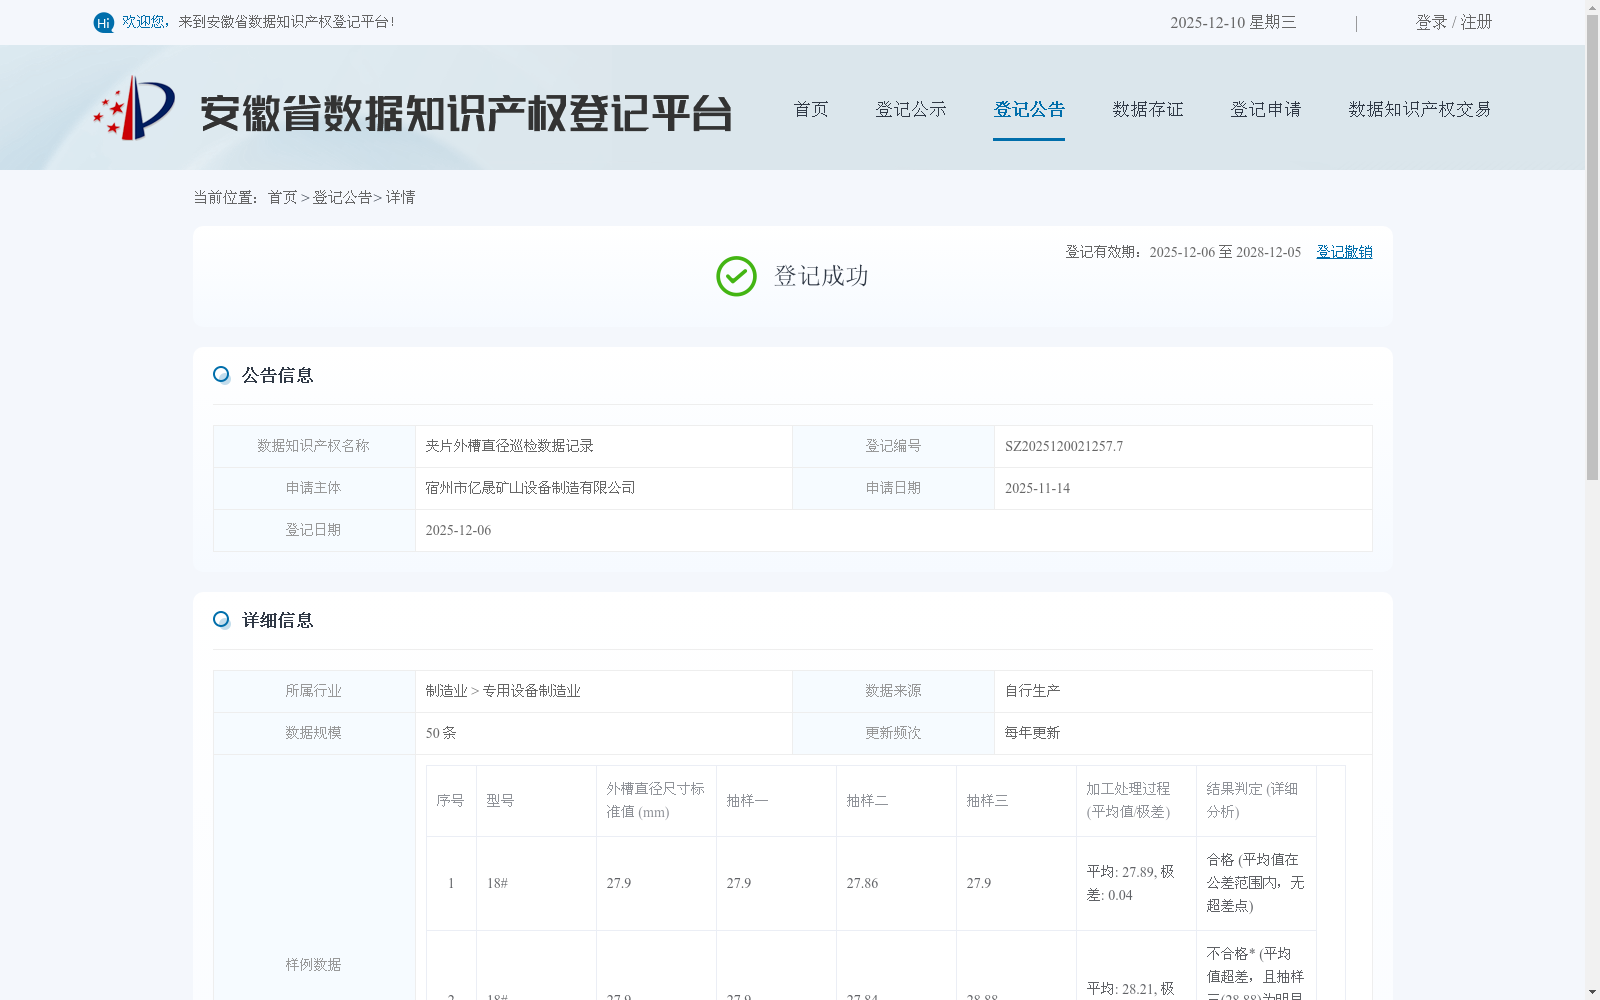
Task: Select the 登记公告 navigation tab
Action: [x=1029, y=109]
